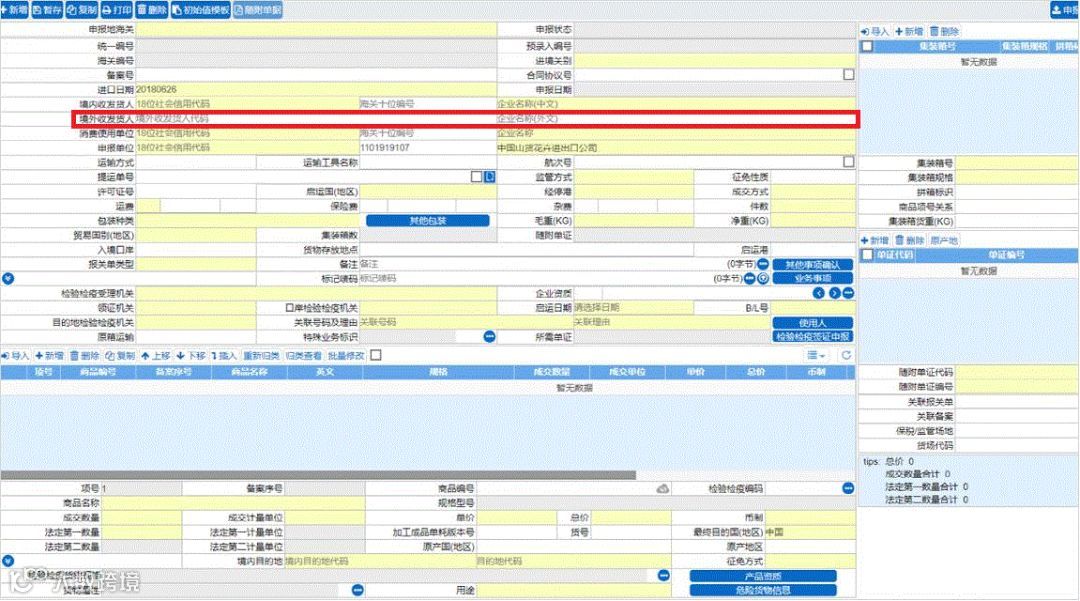Click the 其他包装 button
Image resolution: width=1080 pixels, height=601 pixels.
point(428,221)
